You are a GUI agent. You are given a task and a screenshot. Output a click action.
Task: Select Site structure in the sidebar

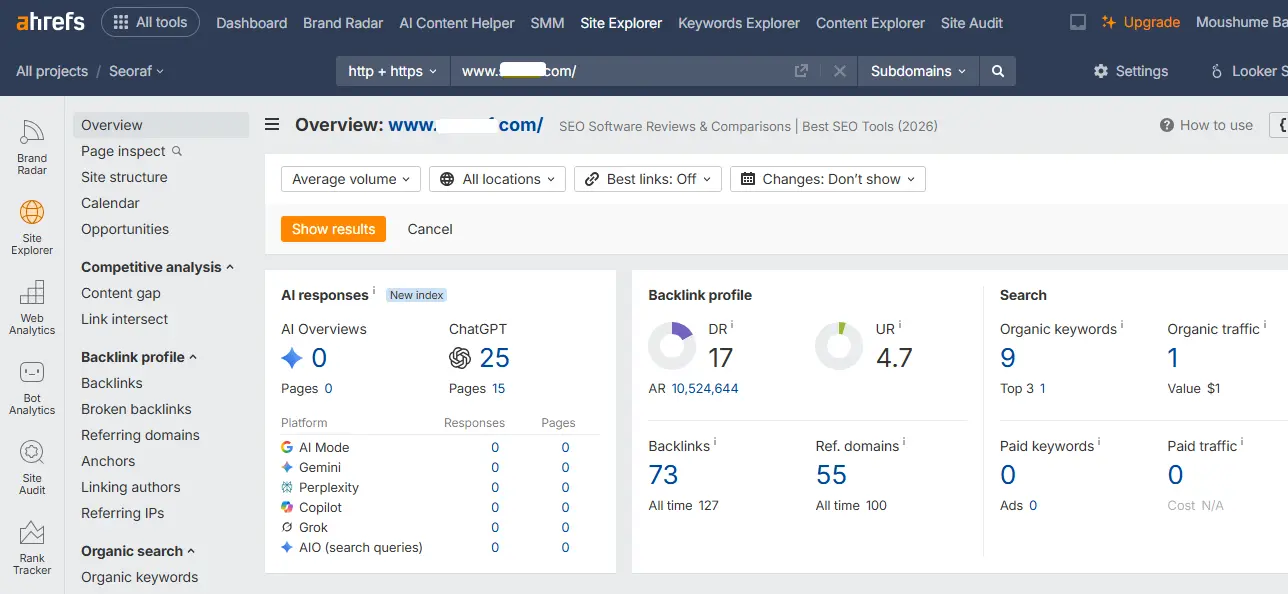pyautogui.click(x=124, y=177)
